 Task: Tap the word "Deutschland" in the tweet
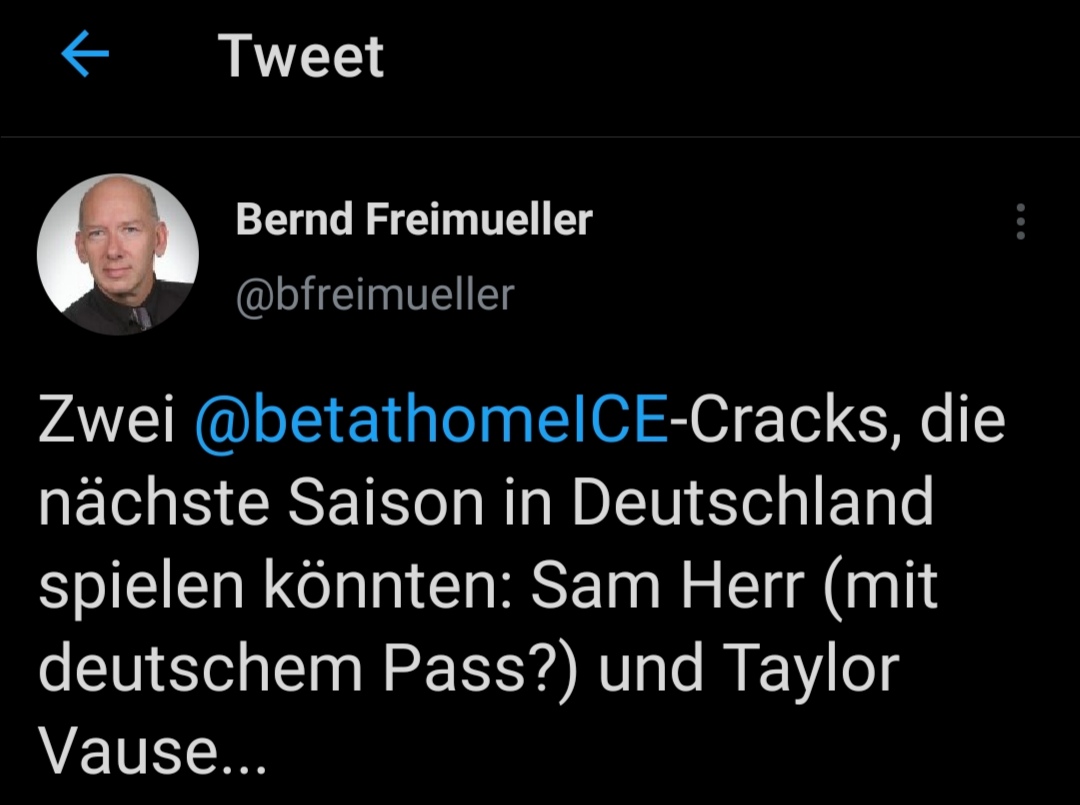[752, 504]
